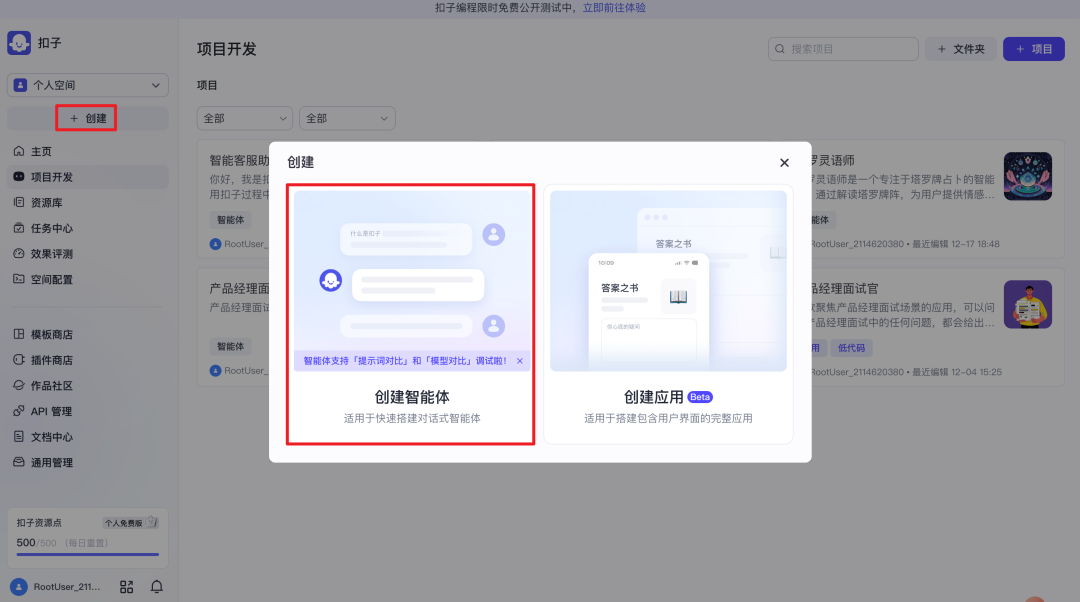Click the 500/500 resource points text
The width and height of the screenshot is (1080, 602).
pos(37,543)
